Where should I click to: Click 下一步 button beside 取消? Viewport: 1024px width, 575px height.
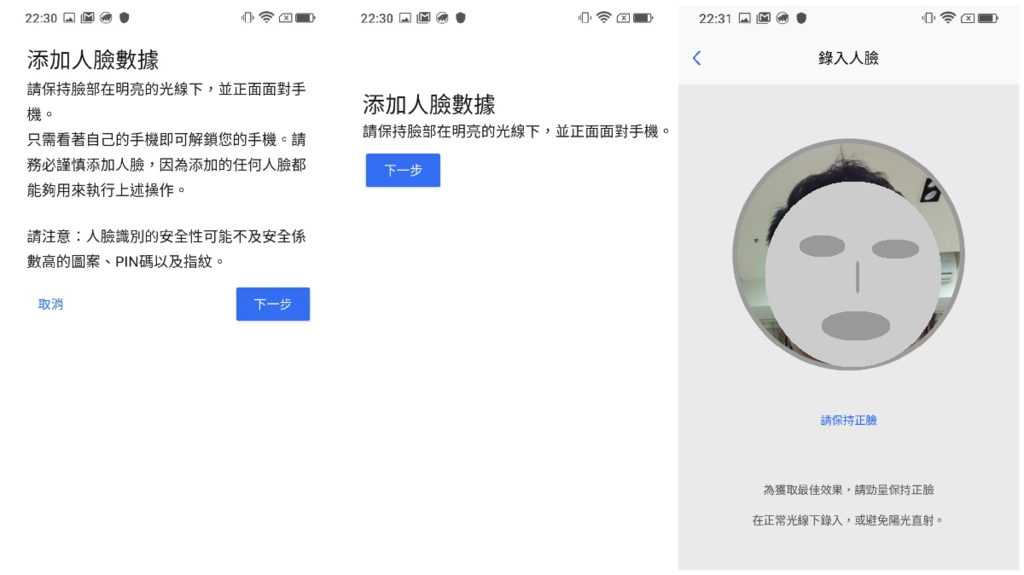click(273, 304)
